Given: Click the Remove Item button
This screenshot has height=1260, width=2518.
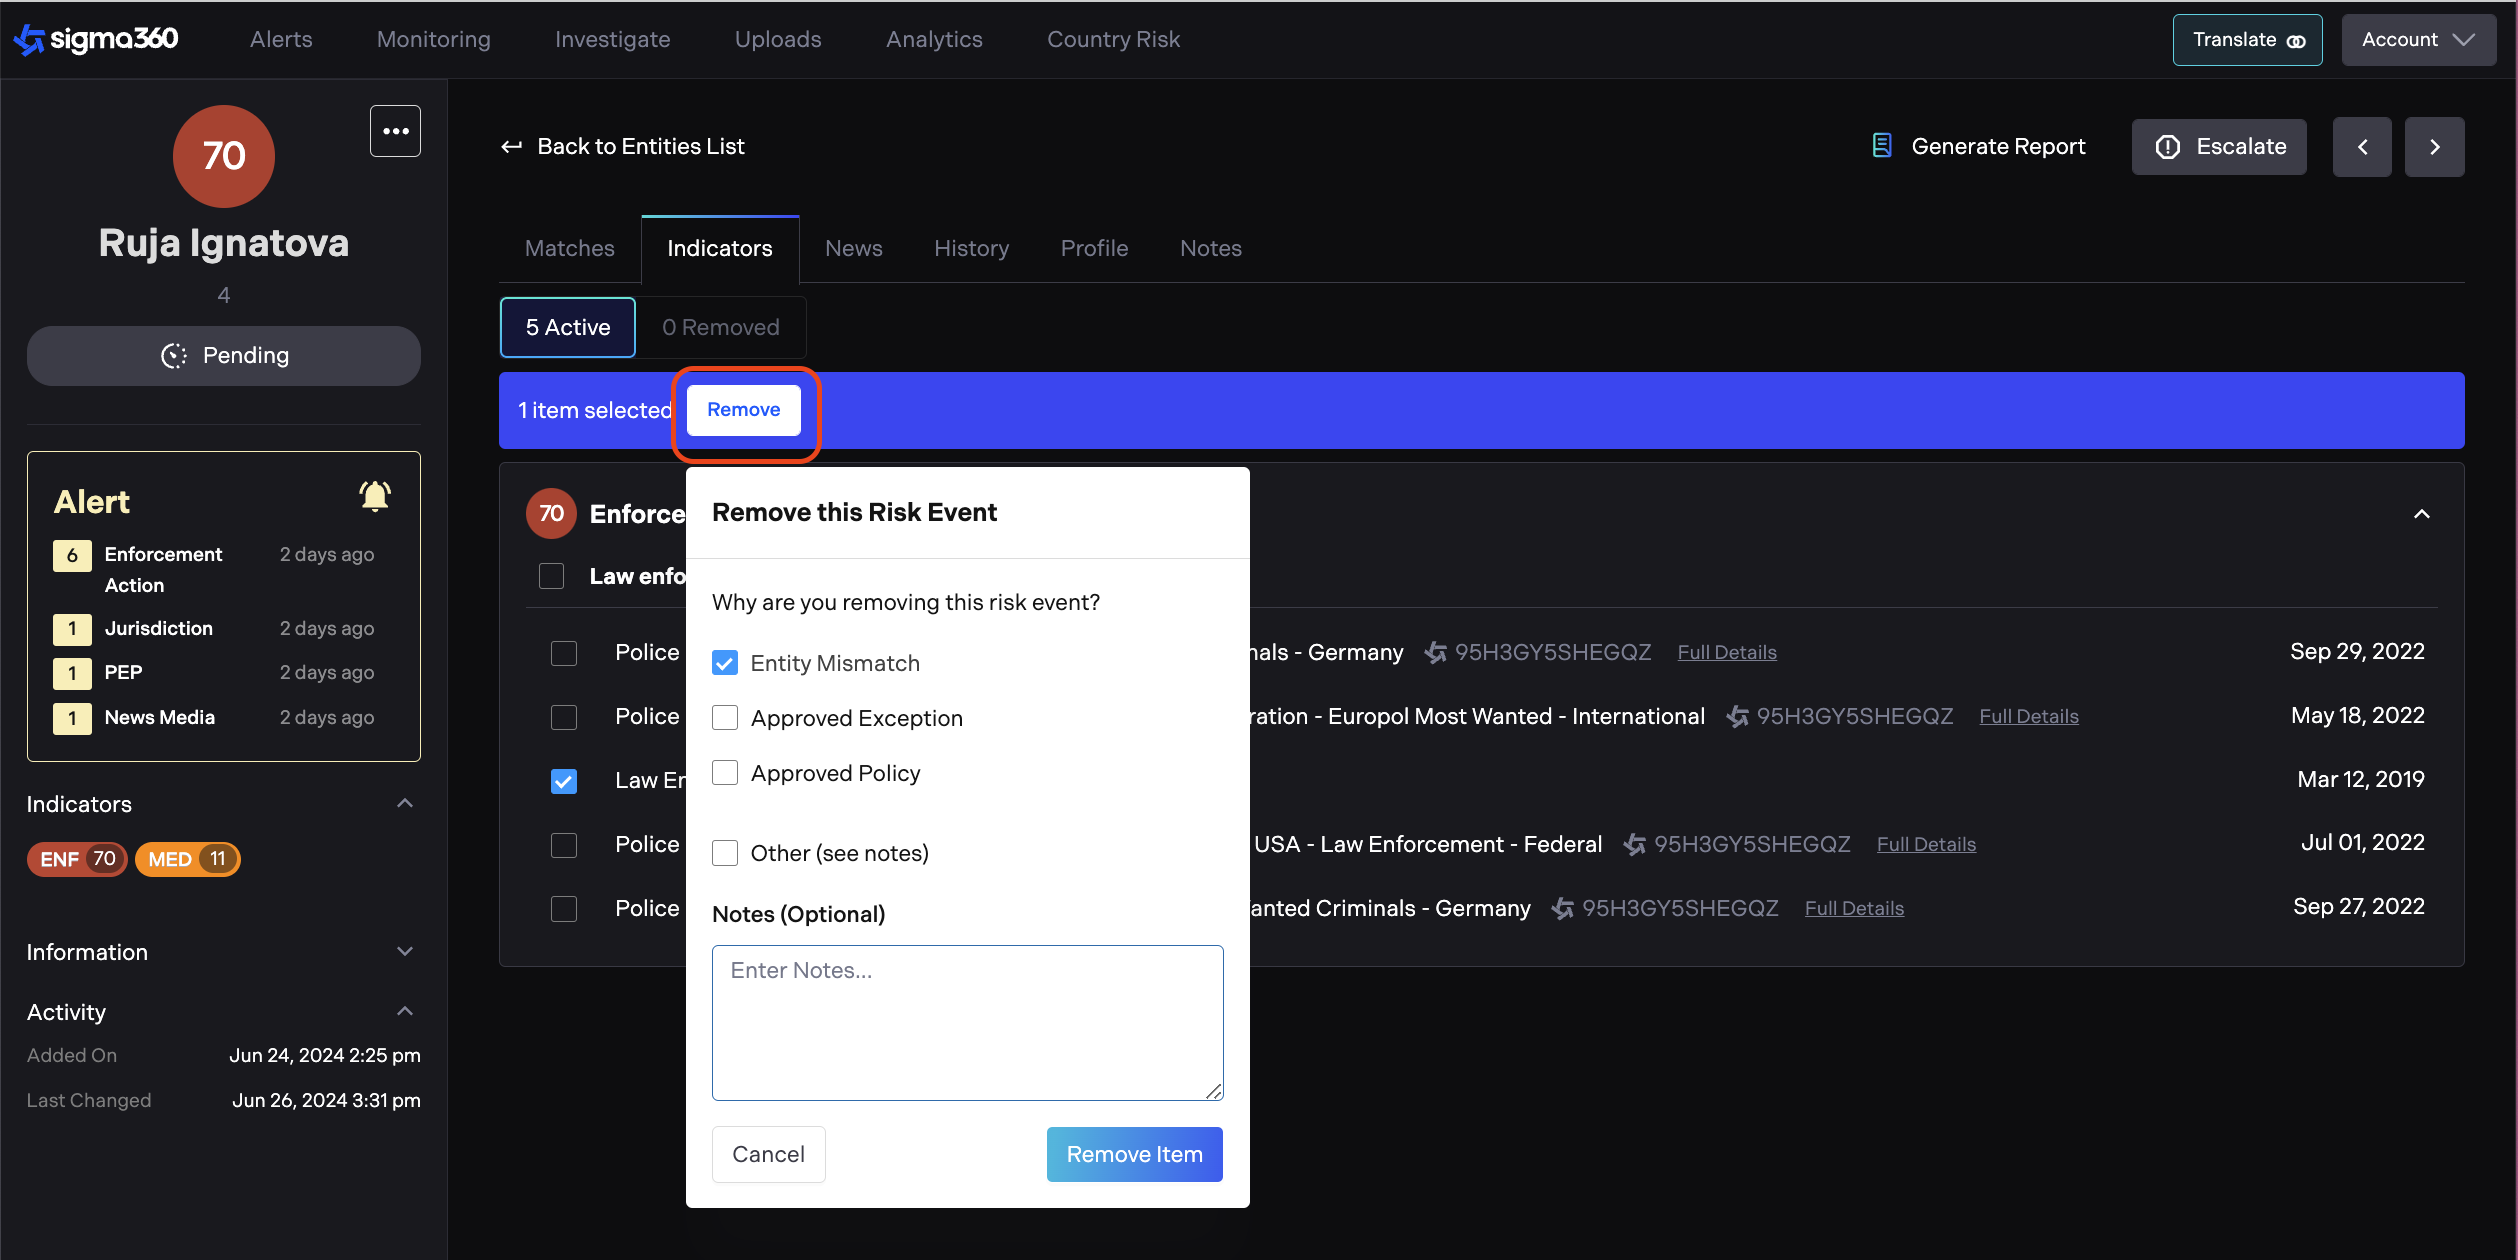Looking at the screenshot, I should coord(1134,1154).
